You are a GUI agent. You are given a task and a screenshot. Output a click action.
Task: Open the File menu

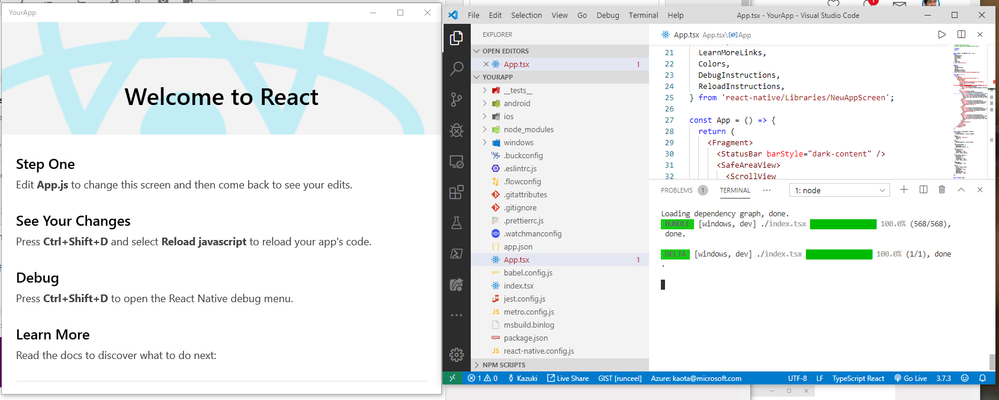click(473, 15)
